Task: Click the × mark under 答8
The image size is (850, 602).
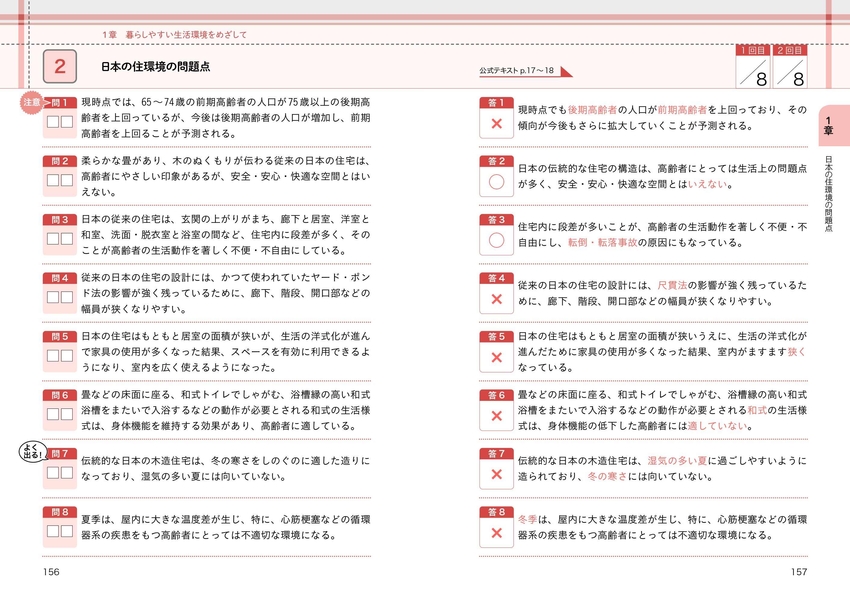Action: click(496, 533)
